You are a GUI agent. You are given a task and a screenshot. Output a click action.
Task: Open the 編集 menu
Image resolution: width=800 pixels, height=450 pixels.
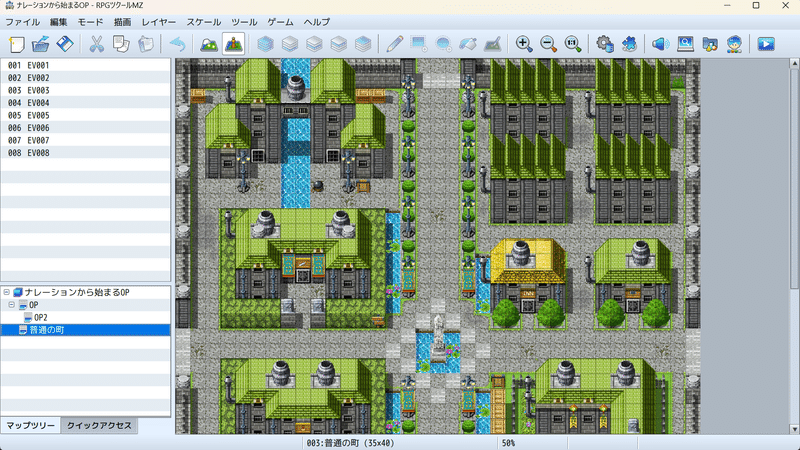[59, 22]
